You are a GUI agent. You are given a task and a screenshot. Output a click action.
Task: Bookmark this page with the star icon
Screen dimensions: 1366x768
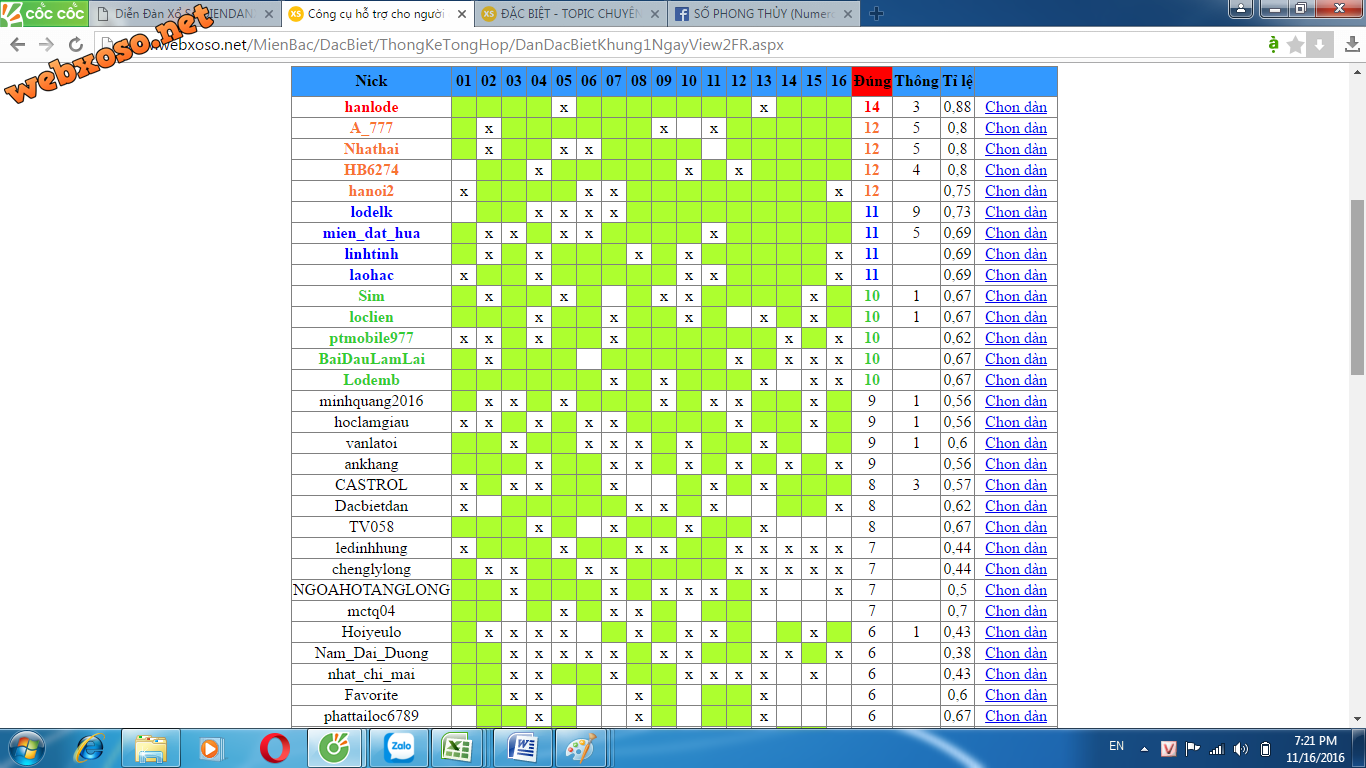[x=1296, y=45]
